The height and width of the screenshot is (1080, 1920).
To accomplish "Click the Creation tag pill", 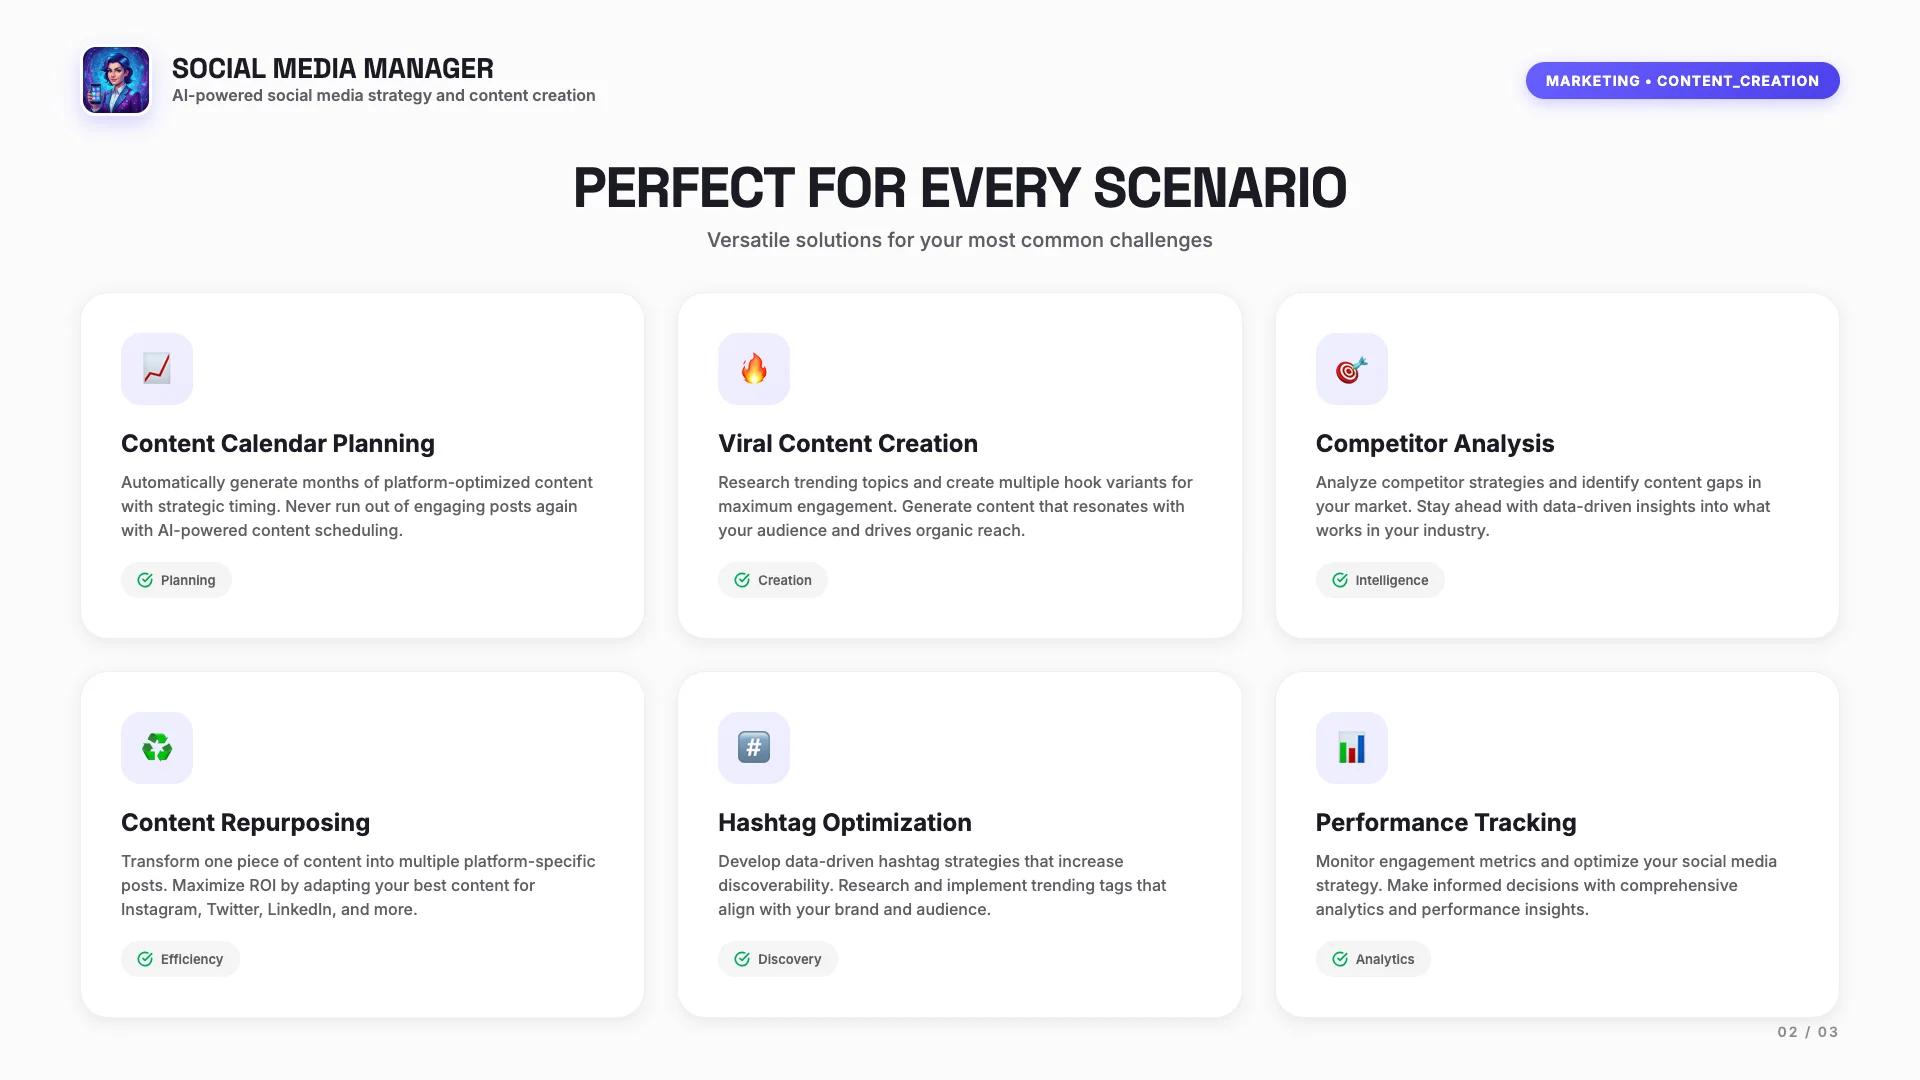I will (773, 580).
